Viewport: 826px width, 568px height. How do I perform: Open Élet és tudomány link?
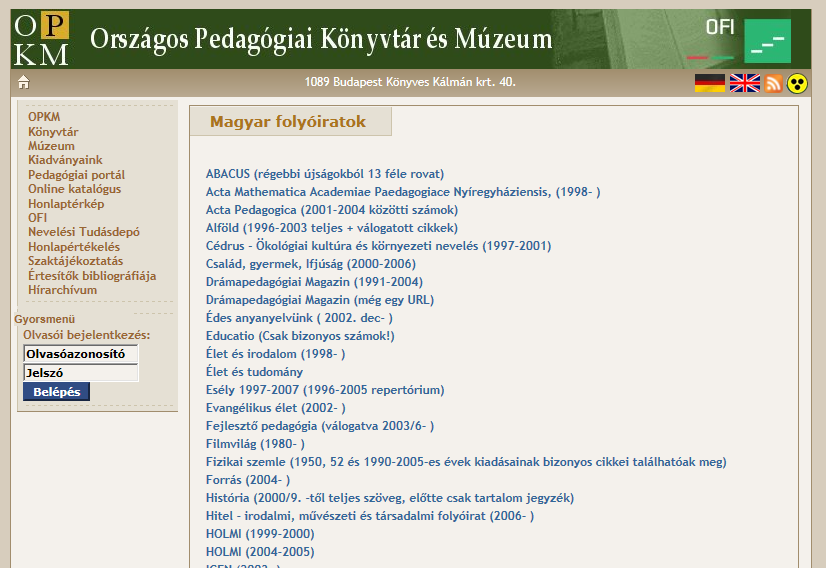click(x=254, y=372)
